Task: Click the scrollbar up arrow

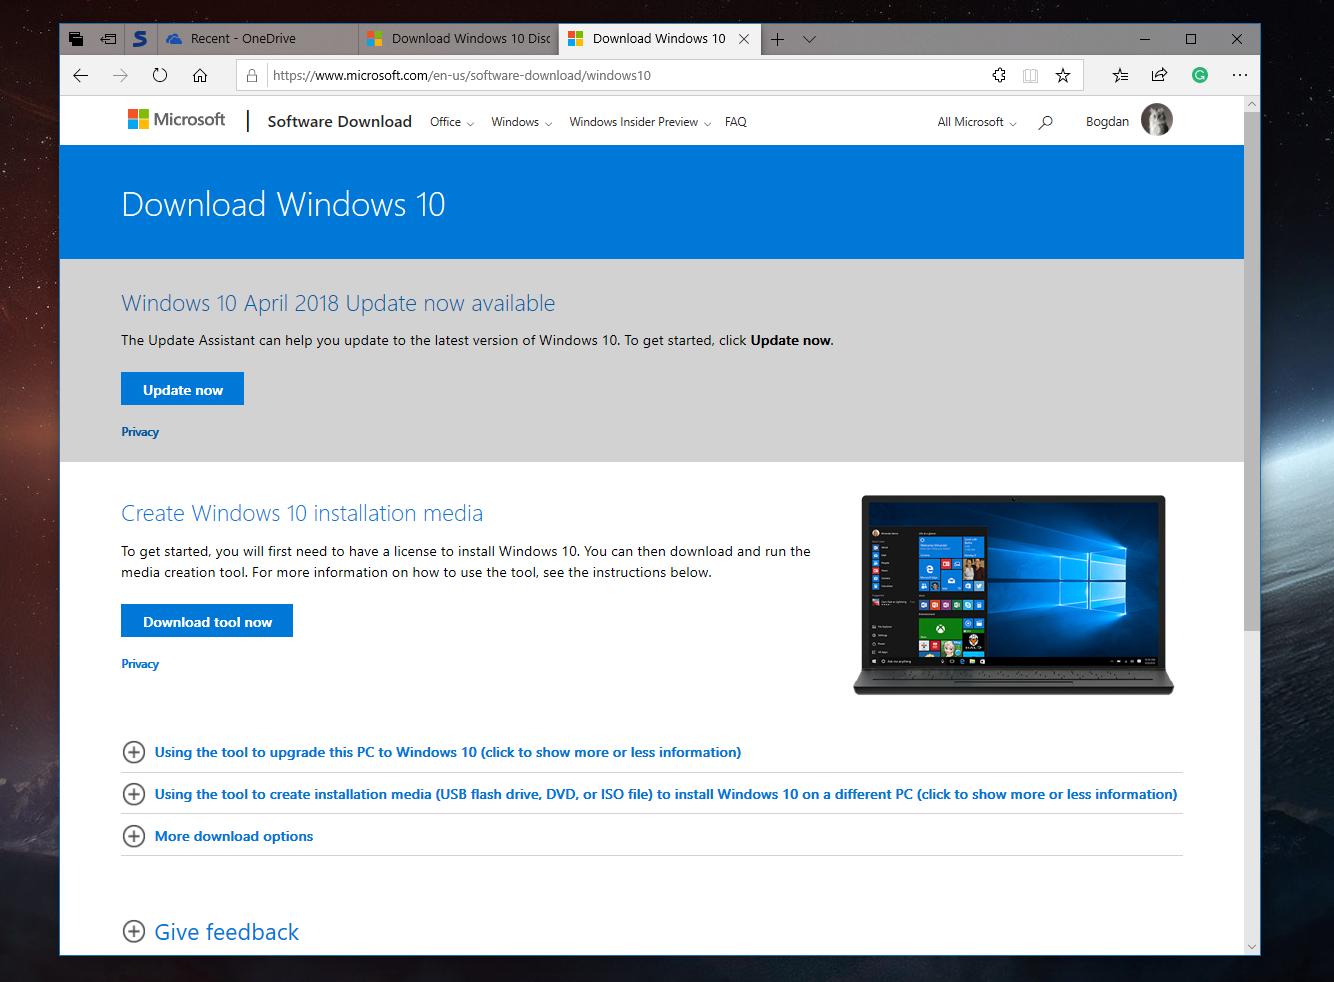Action: (1251, 103)
